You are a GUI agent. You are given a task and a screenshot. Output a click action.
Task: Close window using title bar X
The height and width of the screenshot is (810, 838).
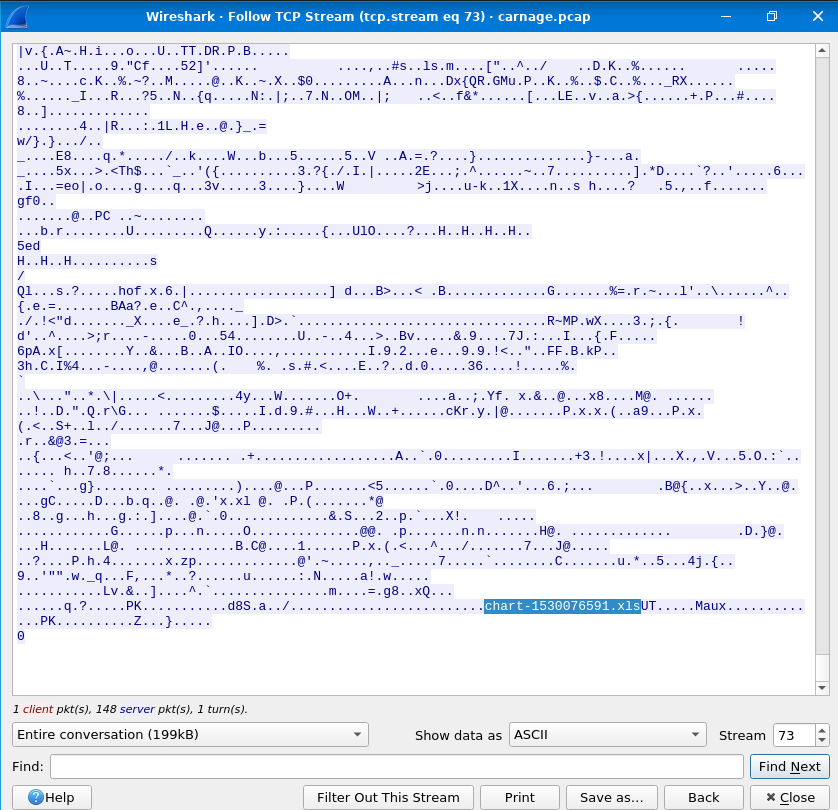[818, 17]
